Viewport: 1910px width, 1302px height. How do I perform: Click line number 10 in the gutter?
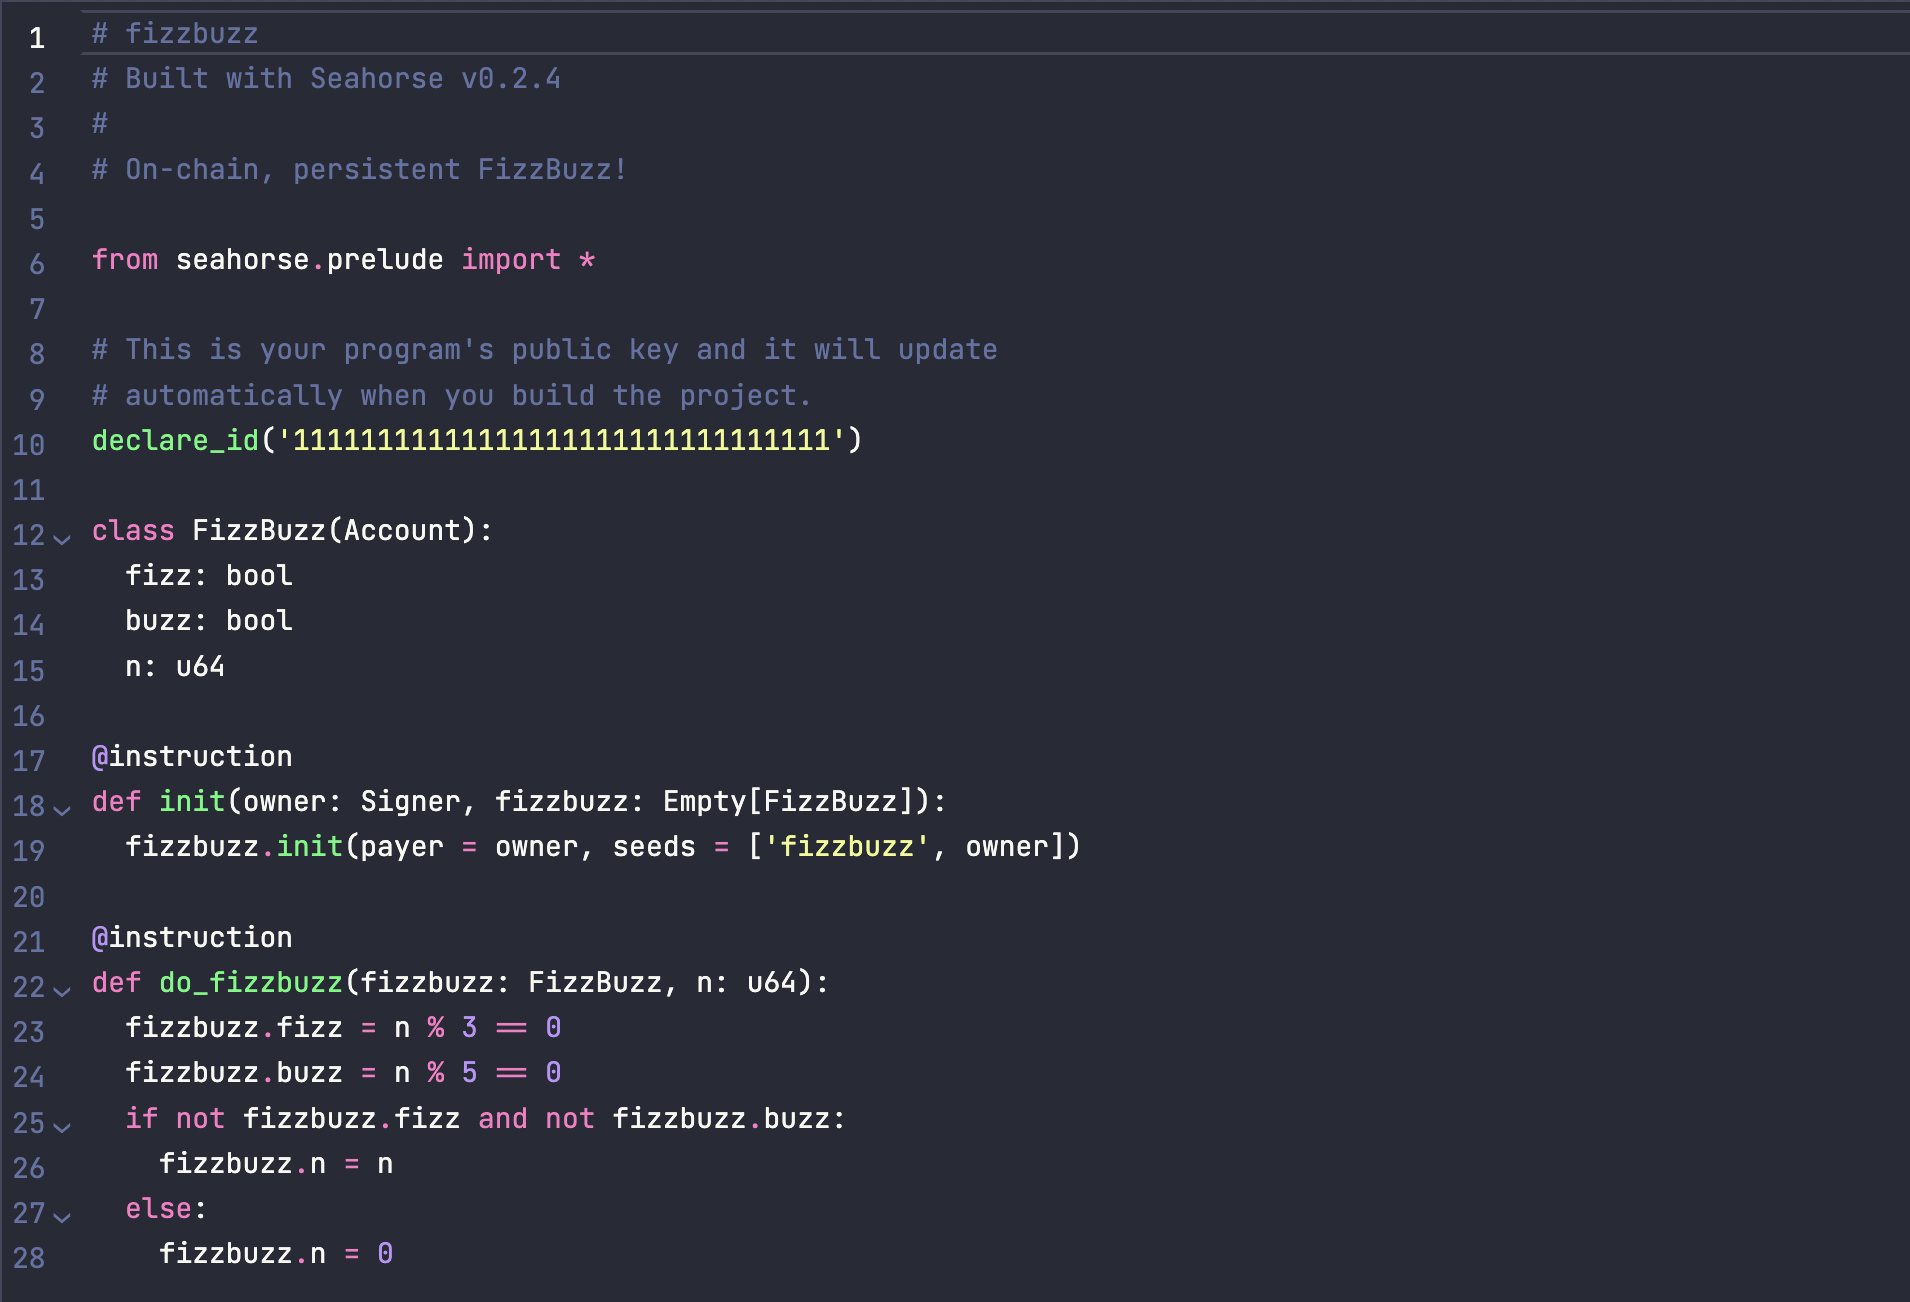pos(29,444)
